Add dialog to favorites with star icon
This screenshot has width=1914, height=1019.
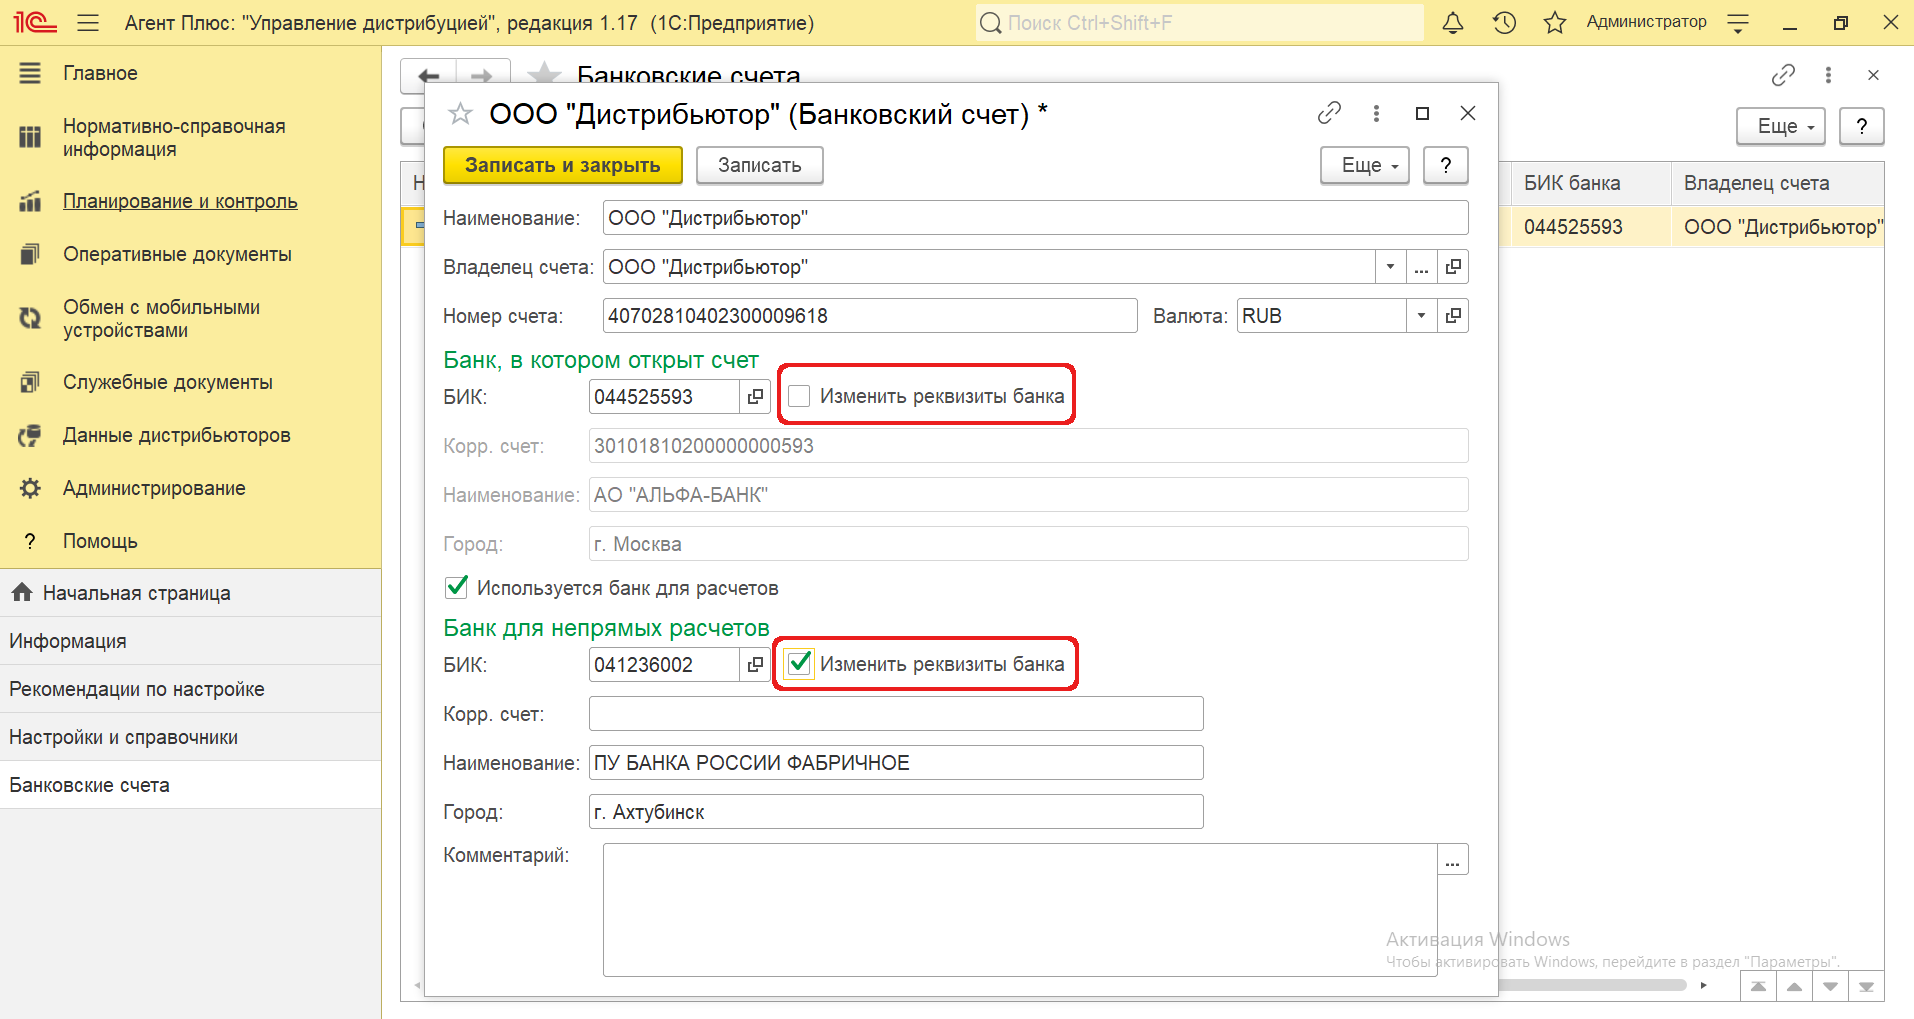tap(460, 114)
